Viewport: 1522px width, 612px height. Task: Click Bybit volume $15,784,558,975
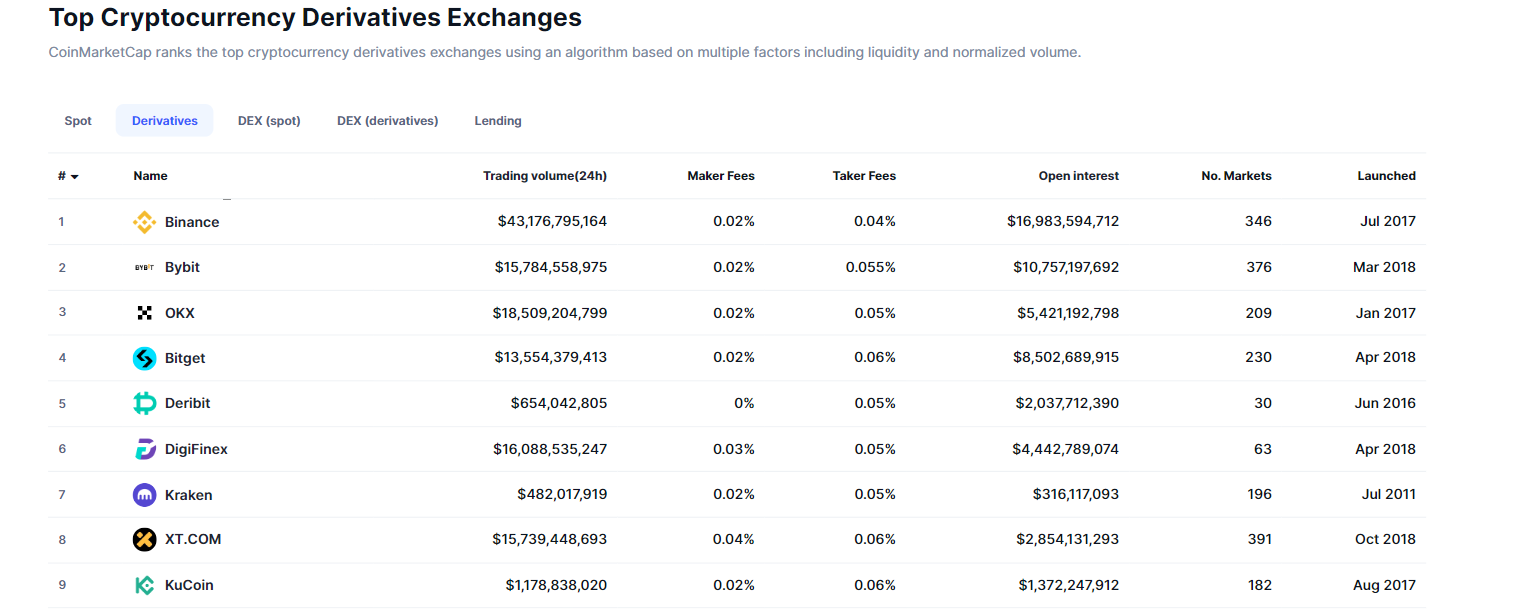click(551, 267)
